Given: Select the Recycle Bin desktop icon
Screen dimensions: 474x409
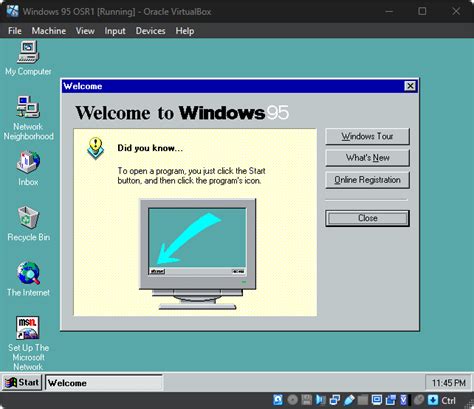Looking at the screenshot, I should tap(28, 223).
